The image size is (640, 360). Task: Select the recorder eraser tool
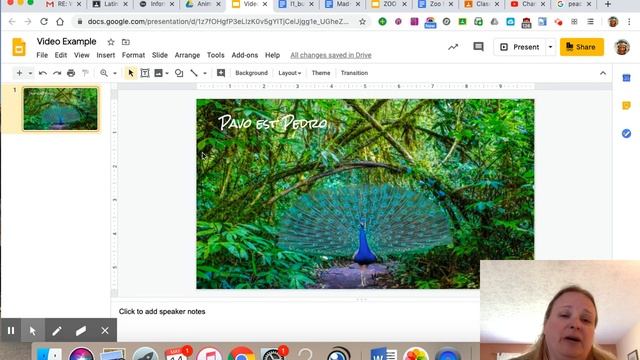(x=81, y=331)
